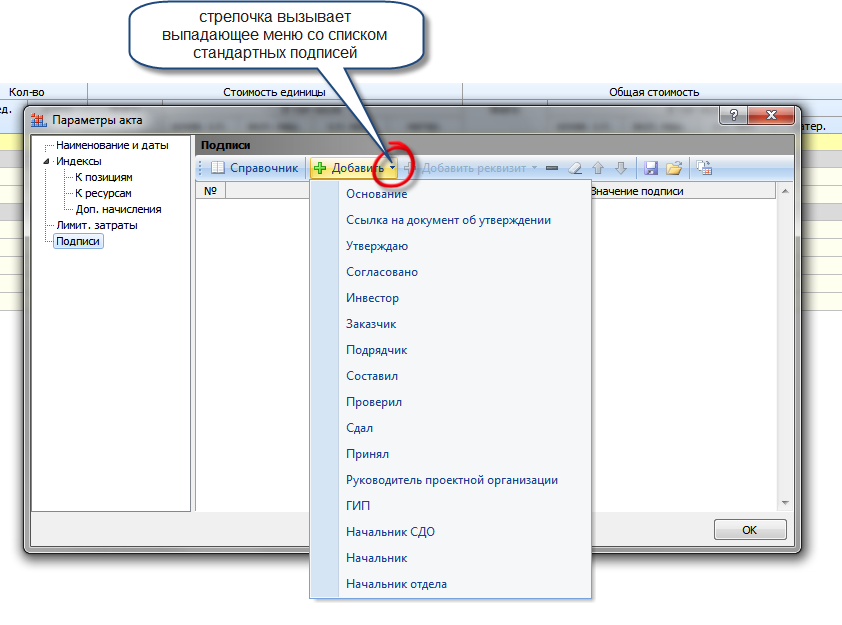The image size is (842, 625).
Task: Select Доп. начисления tree item
Action: [x=118, y=209]
